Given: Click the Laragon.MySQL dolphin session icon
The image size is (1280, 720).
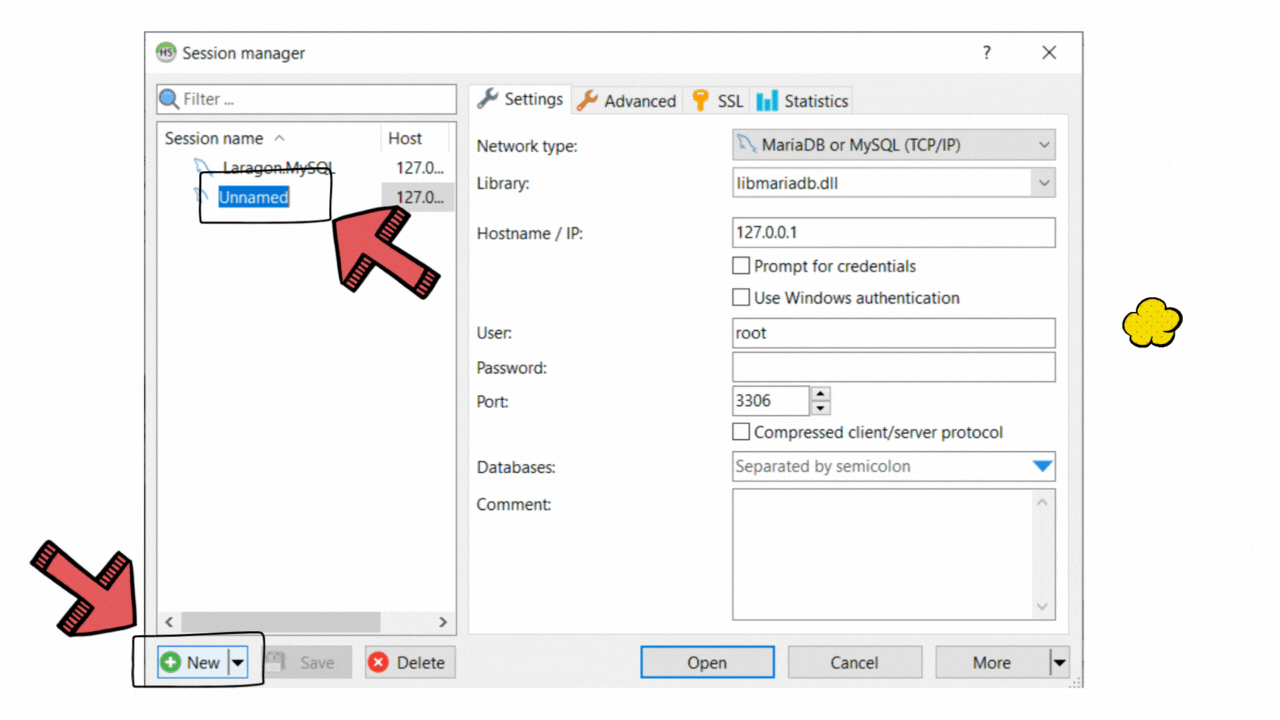Looking at the screenshot, I should 203,168.
